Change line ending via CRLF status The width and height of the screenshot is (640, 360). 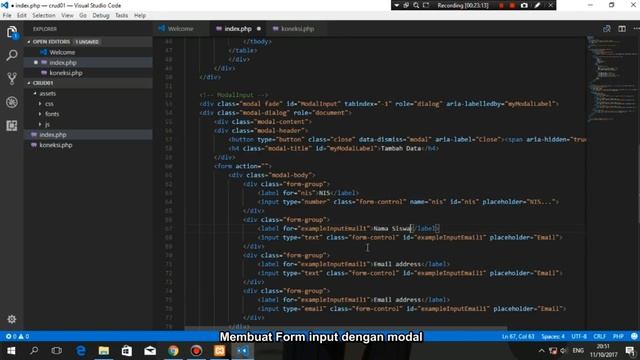tap(599, 336)
